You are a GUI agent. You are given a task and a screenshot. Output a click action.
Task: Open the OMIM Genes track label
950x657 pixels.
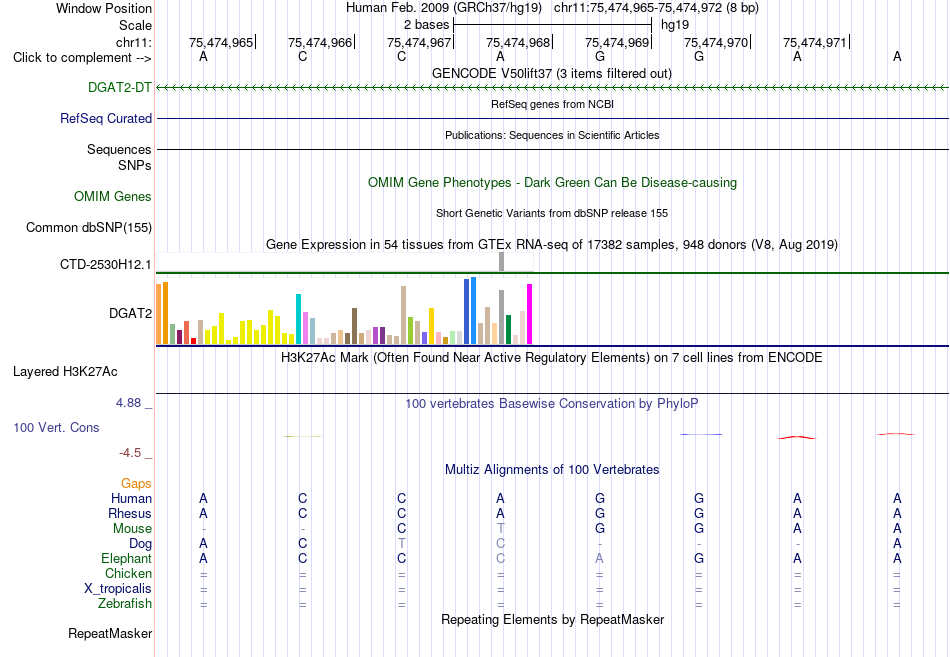pos(112,196)
